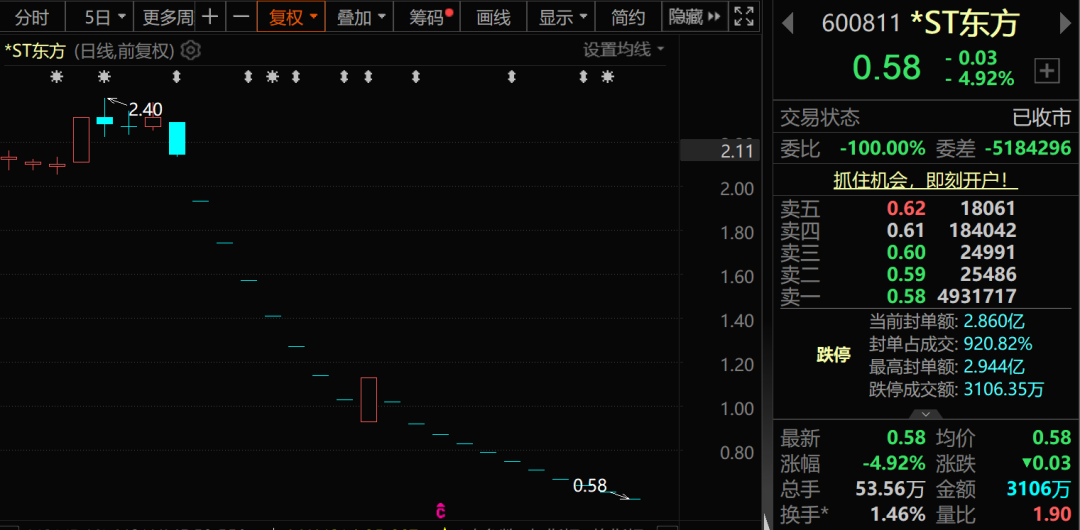The image size is (1080, 530).
Task: Click the 抓住机会，即刻开户 link
Action: click(925, 181)
